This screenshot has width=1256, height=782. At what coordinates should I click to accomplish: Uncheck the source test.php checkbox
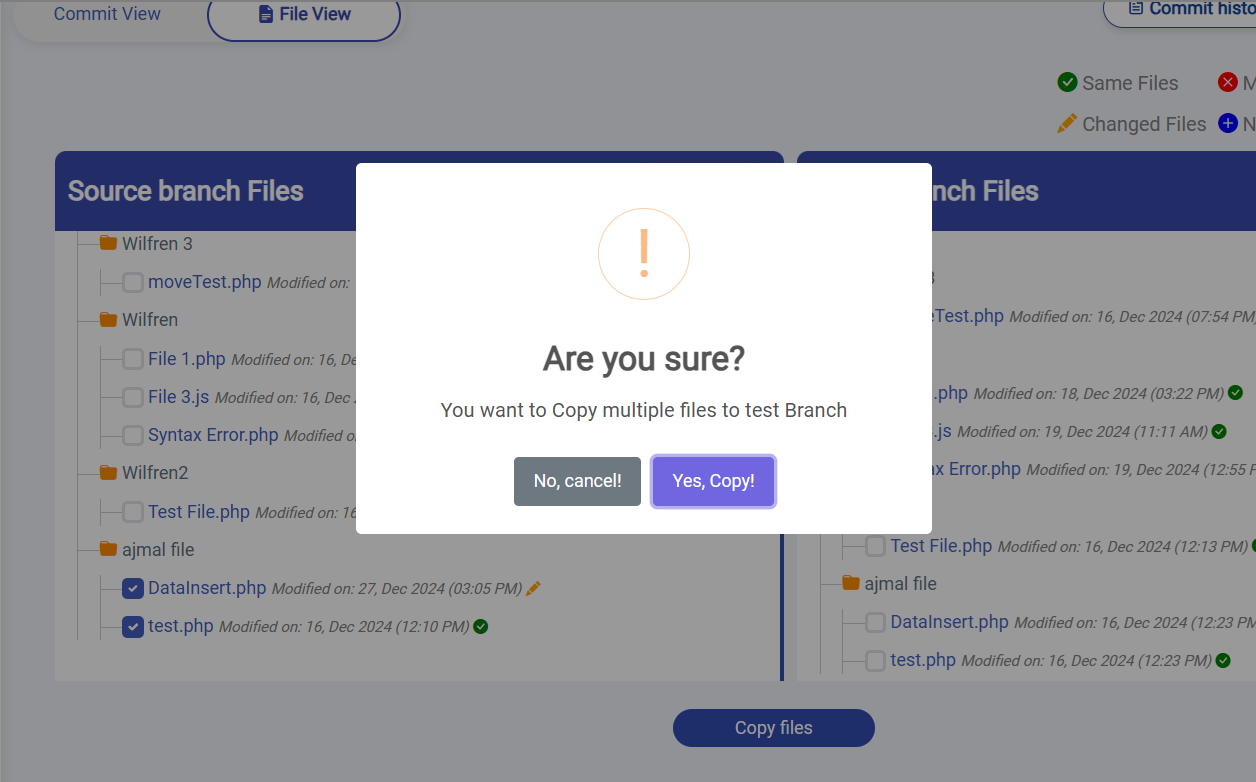point(133,627)
